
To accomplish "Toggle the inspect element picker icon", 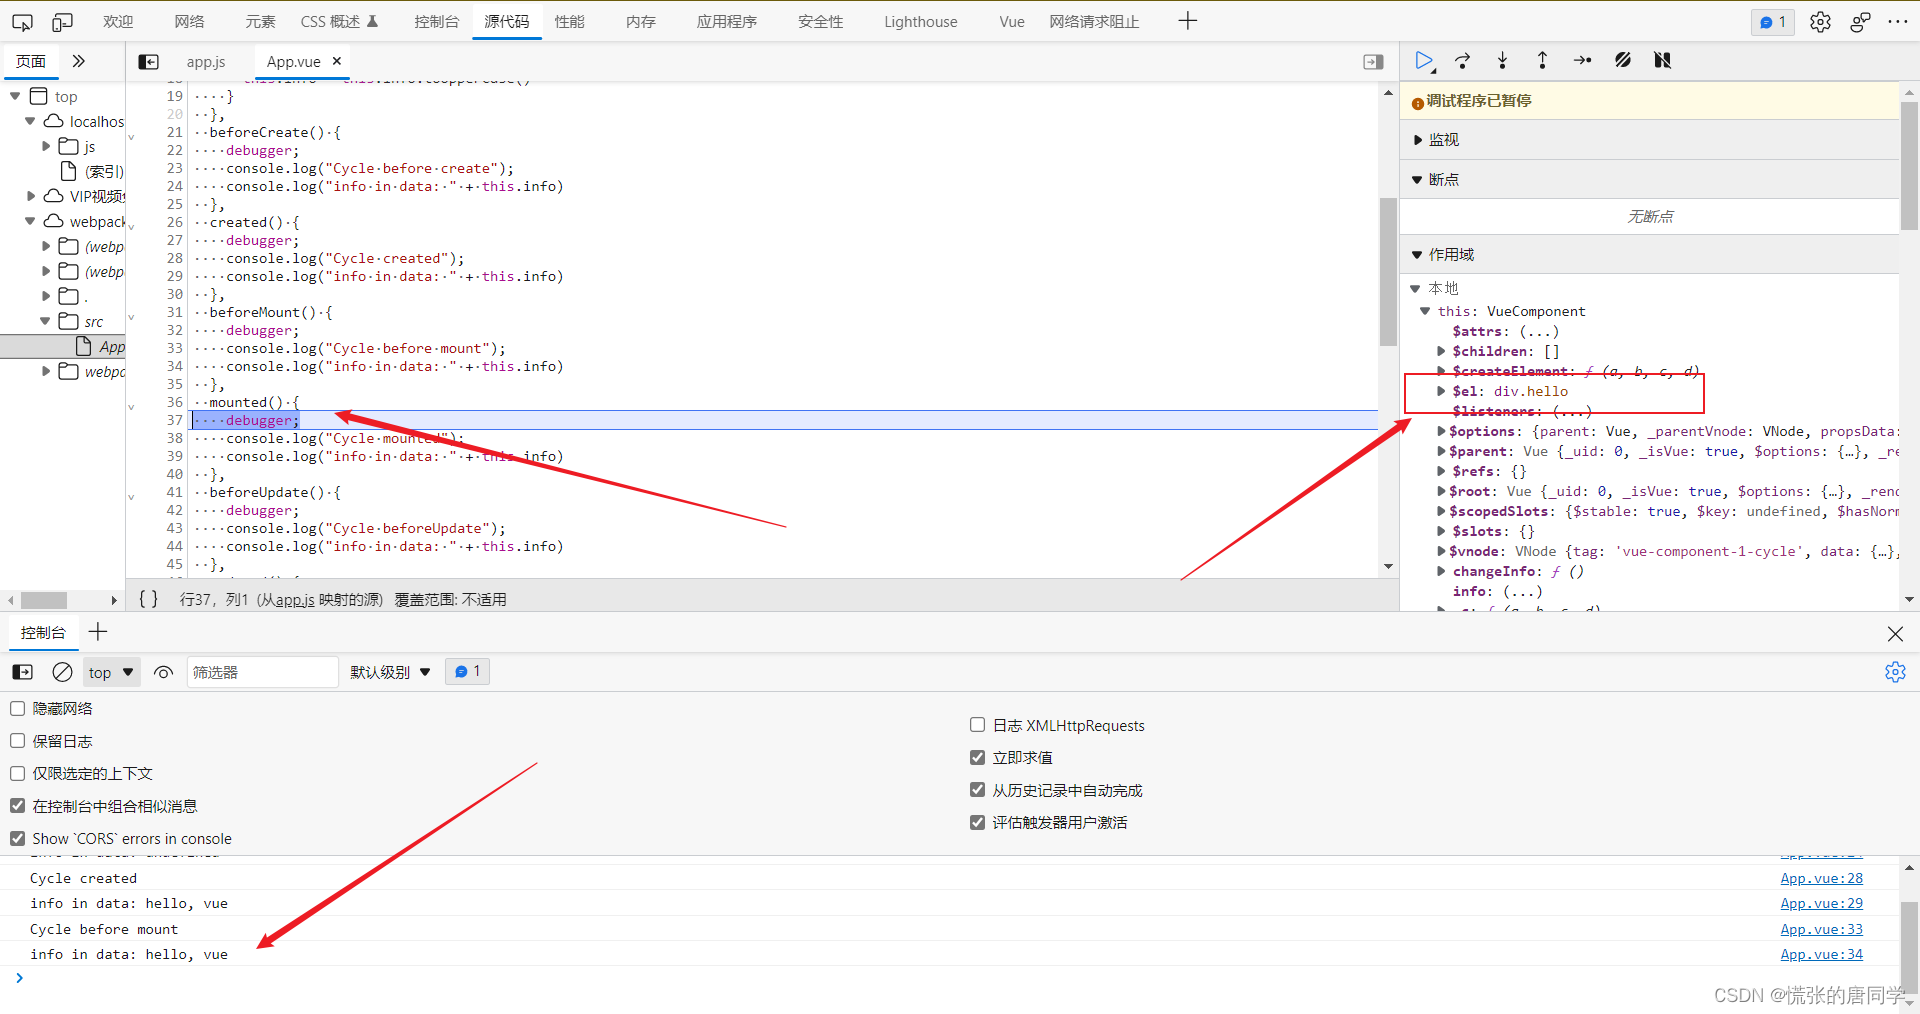I will [22, 21].
